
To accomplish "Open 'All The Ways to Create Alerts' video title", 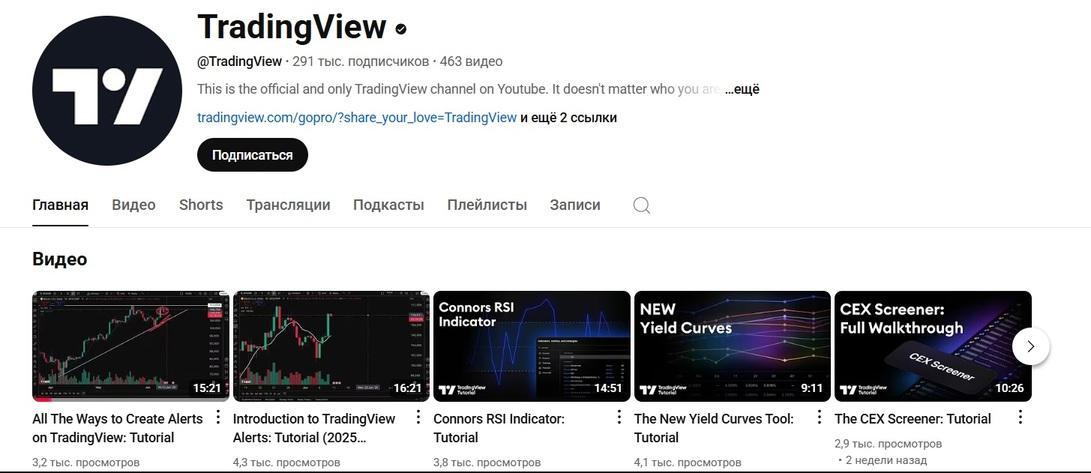I will click(118, 428).
